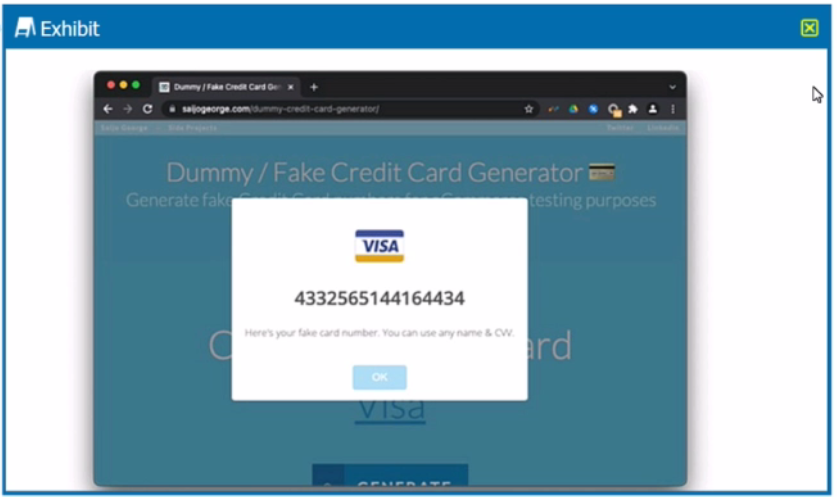Click the yellow macOS minimize dot

[x=123, y=85]
